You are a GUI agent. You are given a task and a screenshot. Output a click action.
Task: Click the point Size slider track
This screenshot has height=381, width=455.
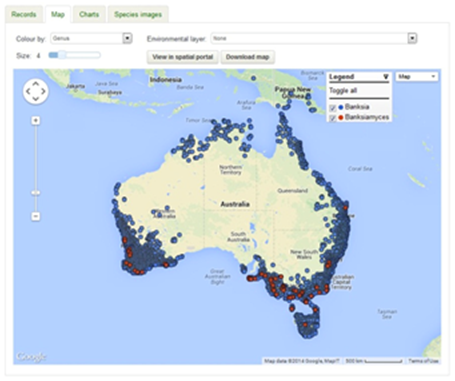pos(75,55)
